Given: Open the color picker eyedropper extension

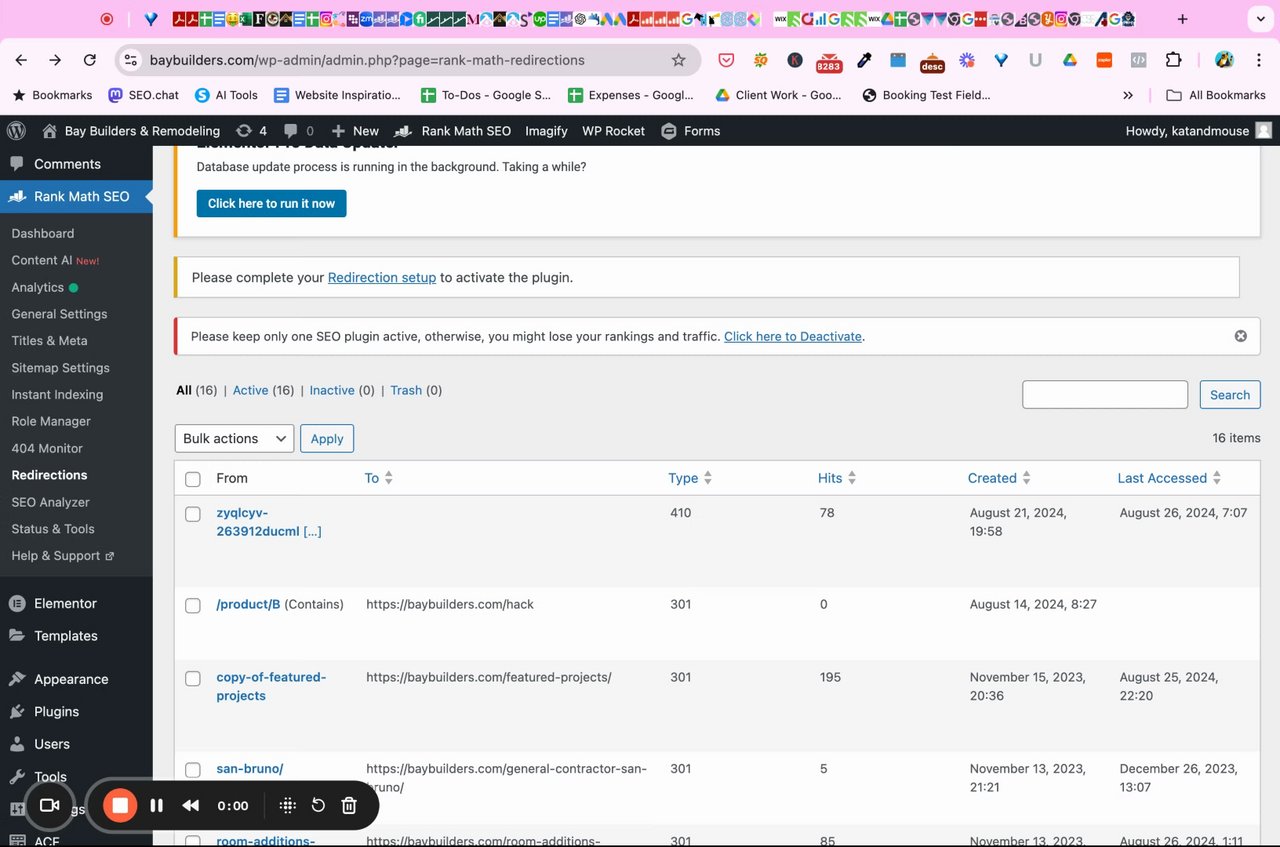Looking at the screenshot, I should [x=864, y=60].
